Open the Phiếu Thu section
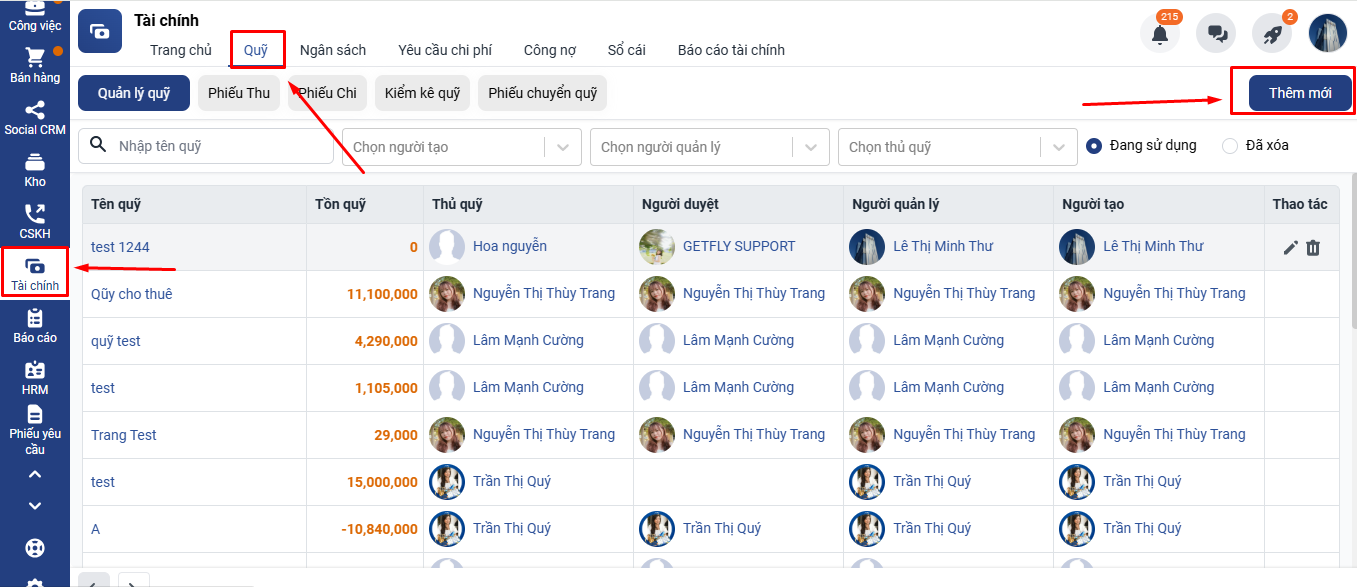Screen dimensions: 1357x587 (239, 93)
